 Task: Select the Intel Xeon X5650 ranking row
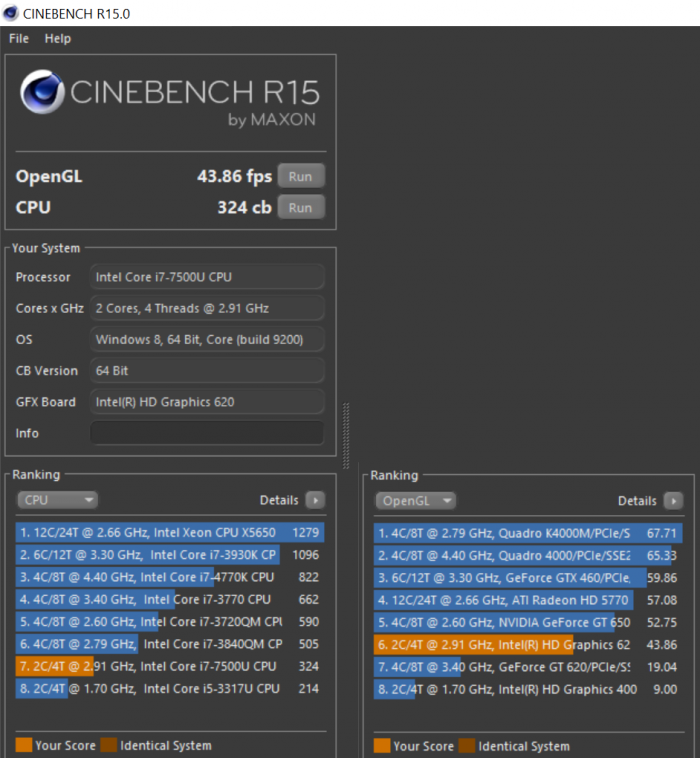tap(170, 533)
